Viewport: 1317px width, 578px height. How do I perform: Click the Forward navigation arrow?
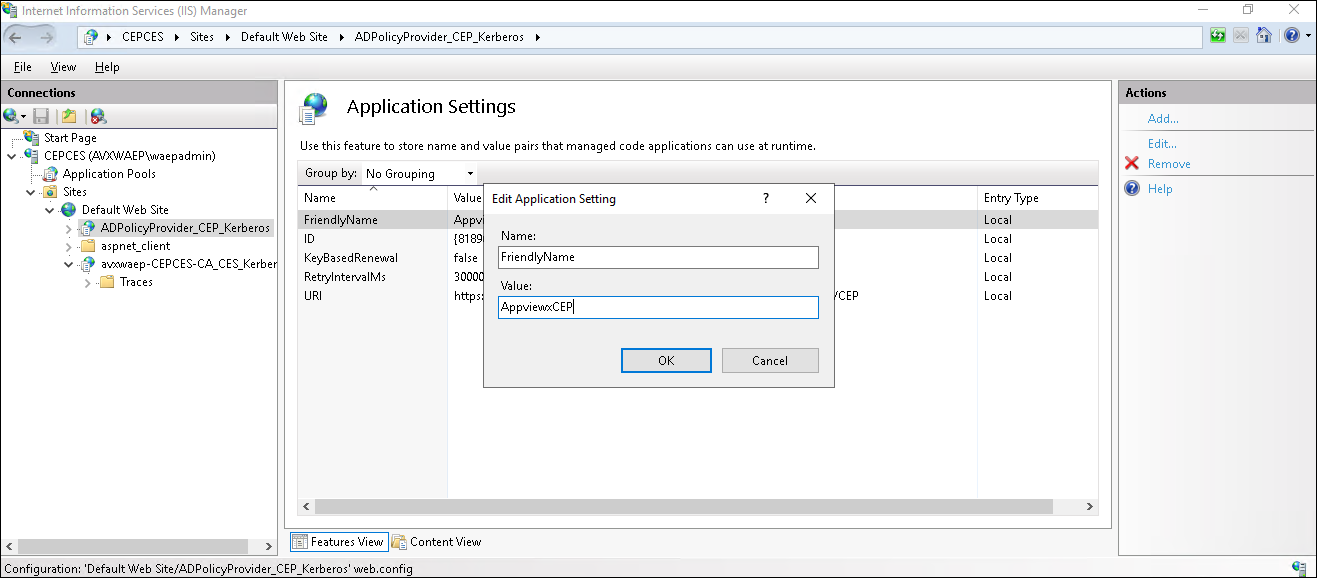click(47, 36)
